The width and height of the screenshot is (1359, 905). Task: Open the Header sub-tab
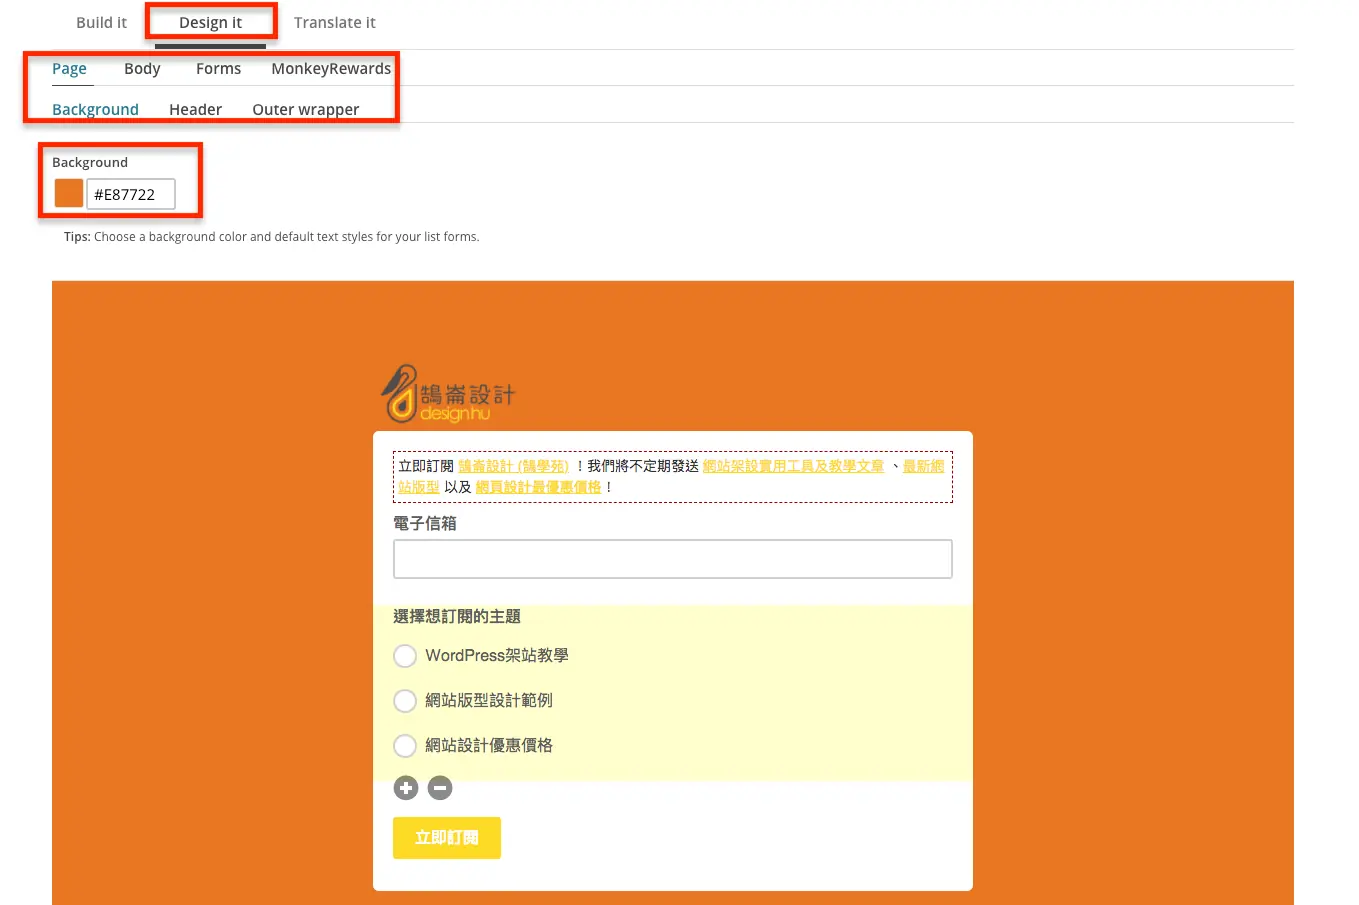tap(195, 109)
